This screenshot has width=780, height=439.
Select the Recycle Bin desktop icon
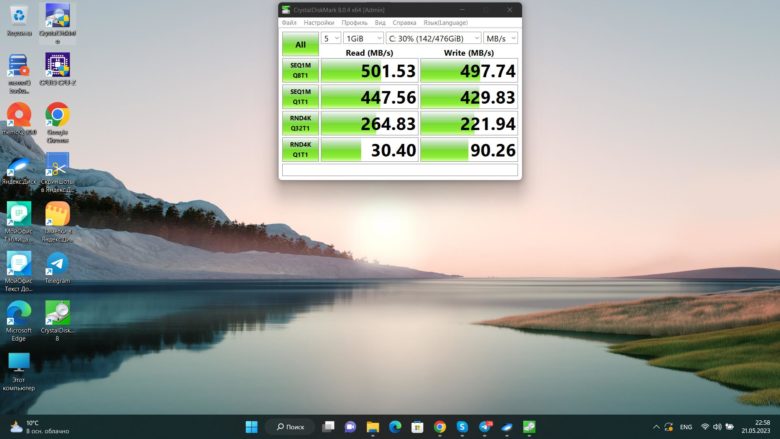pyautogui.click(x=19, y=20)
